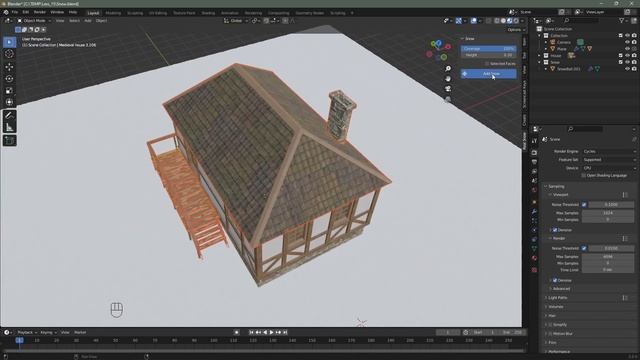This screenshot has width=640, height=360.
Task: Expand the Volumes panel
Action: pos(556,307)
